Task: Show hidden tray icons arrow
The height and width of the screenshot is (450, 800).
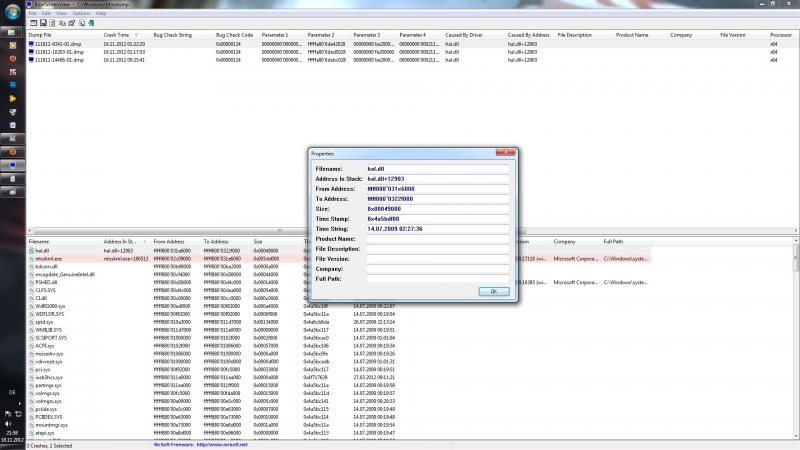Action: (x=20, y=403)
